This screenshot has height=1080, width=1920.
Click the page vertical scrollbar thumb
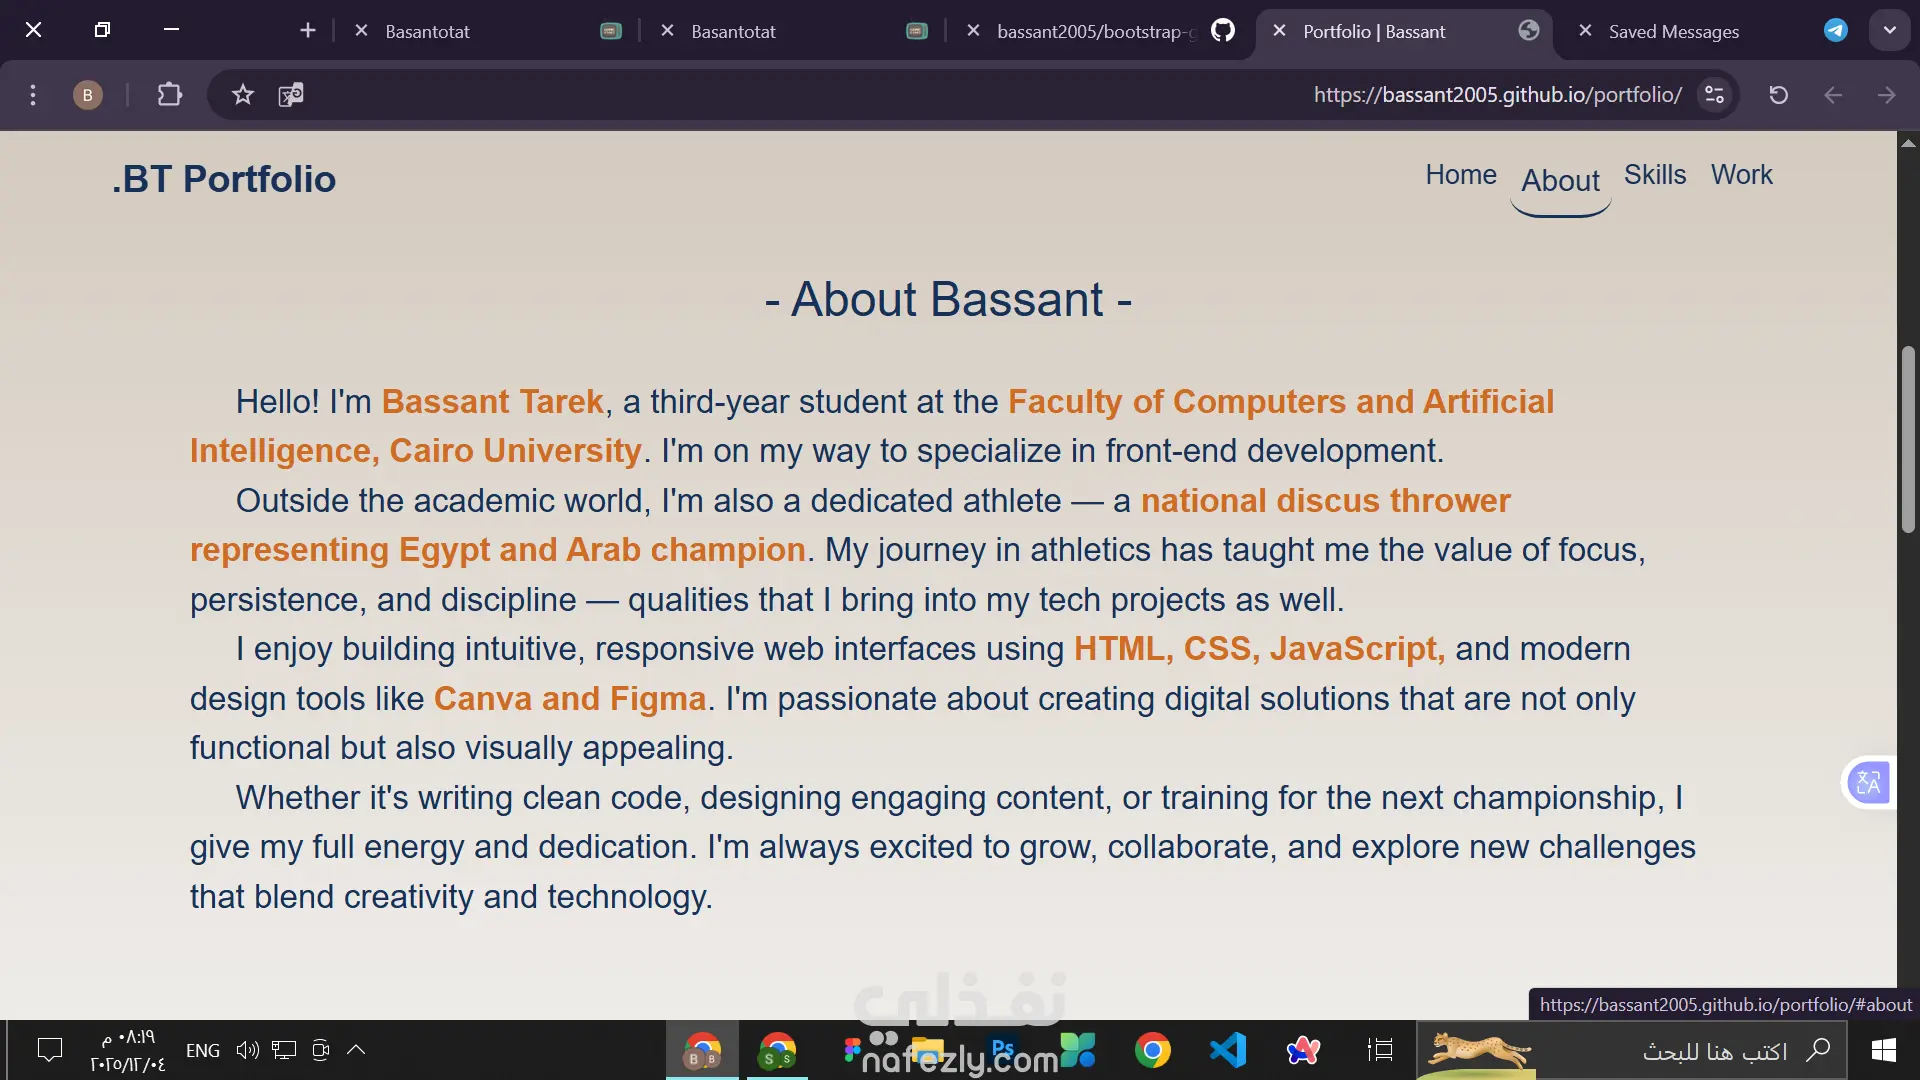click(1908, 440)
